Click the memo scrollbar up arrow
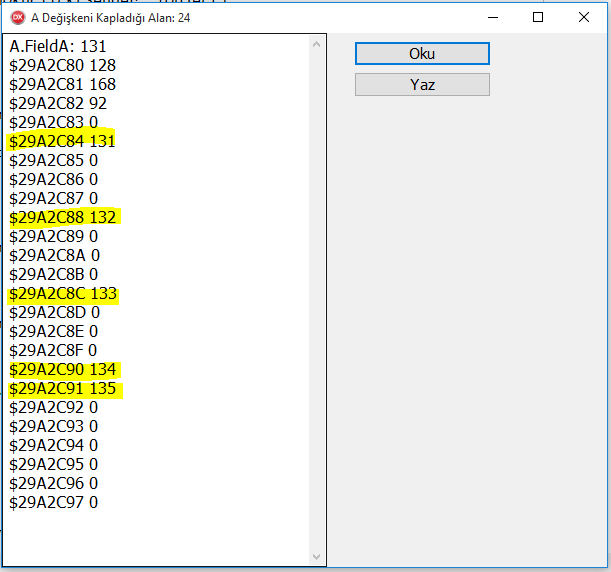The width and height of the screenshot is (611, 572). pyautogui.click(x=317, y=44)
